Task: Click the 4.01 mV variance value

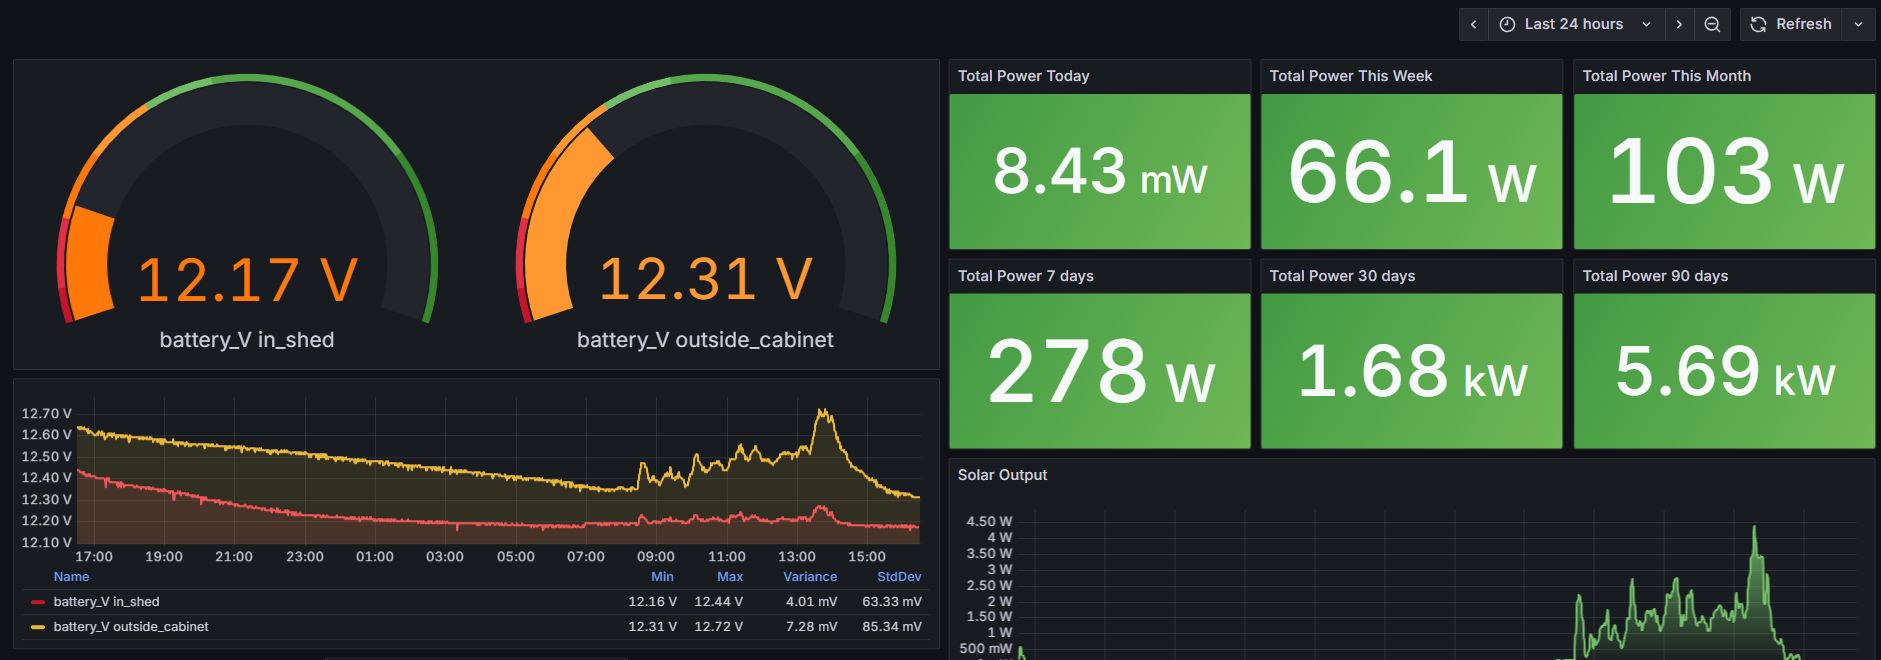Action: pyautogui.click(x=811, y=602)
